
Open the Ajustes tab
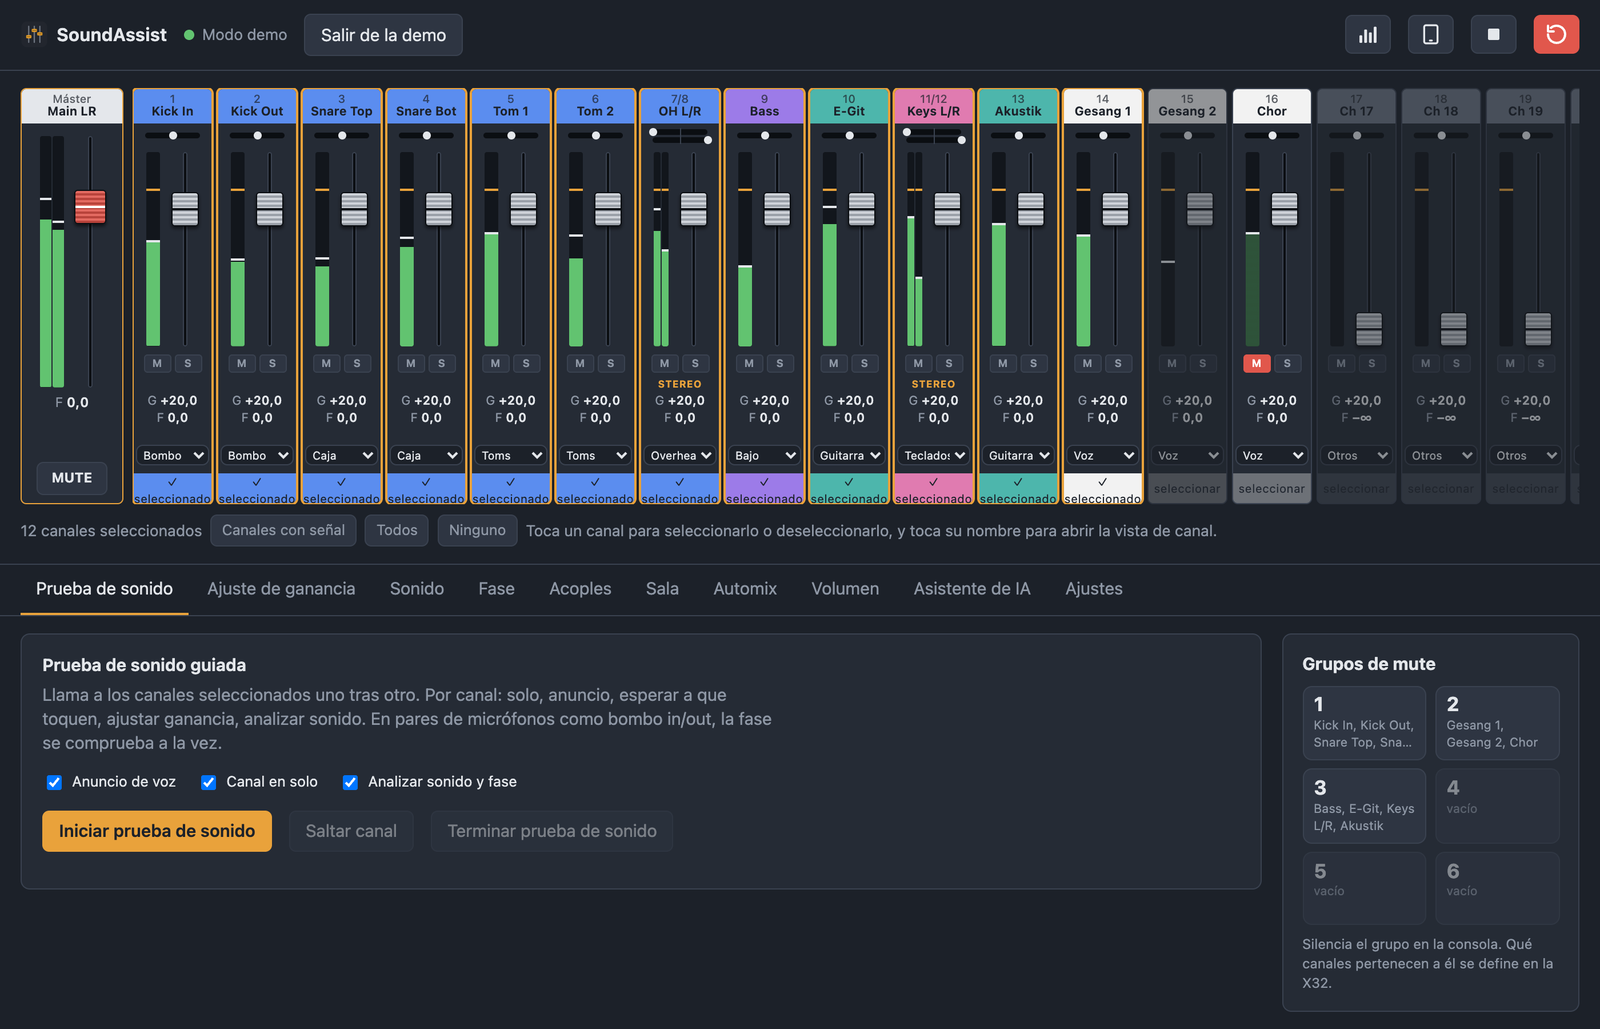coord(1094,589)
